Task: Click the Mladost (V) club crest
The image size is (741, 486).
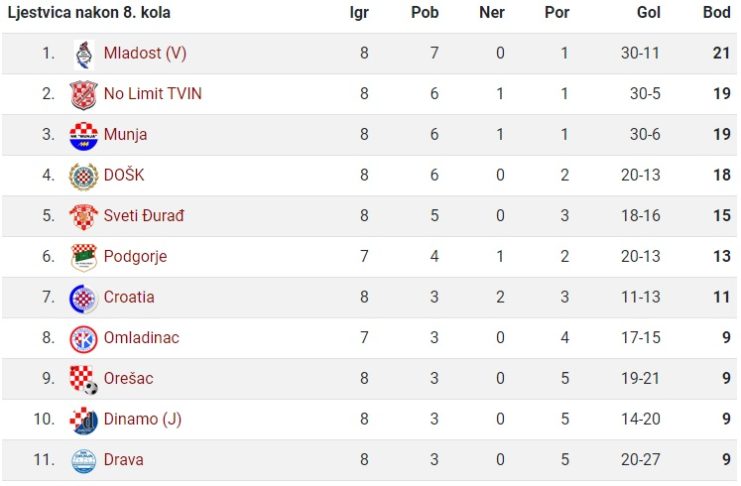Action: (x=84, y=55)
